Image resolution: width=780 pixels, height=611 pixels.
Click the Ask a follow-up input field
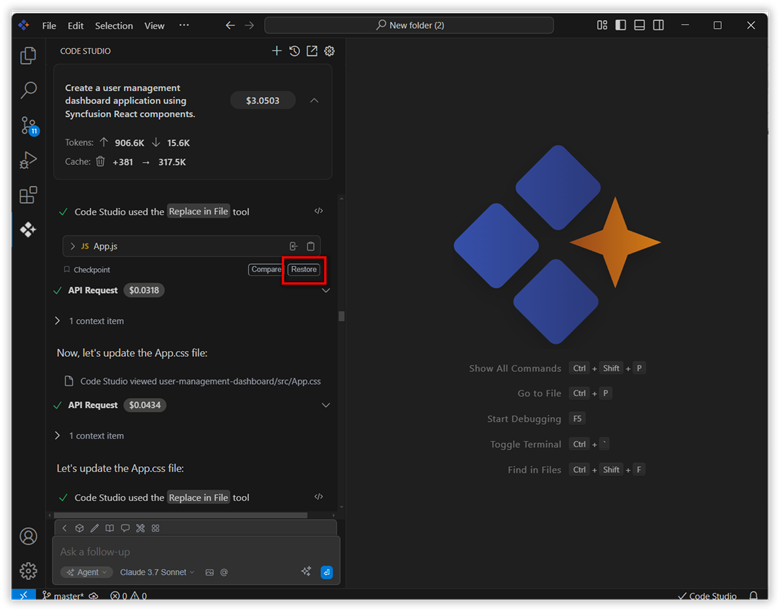pos(180,551)
